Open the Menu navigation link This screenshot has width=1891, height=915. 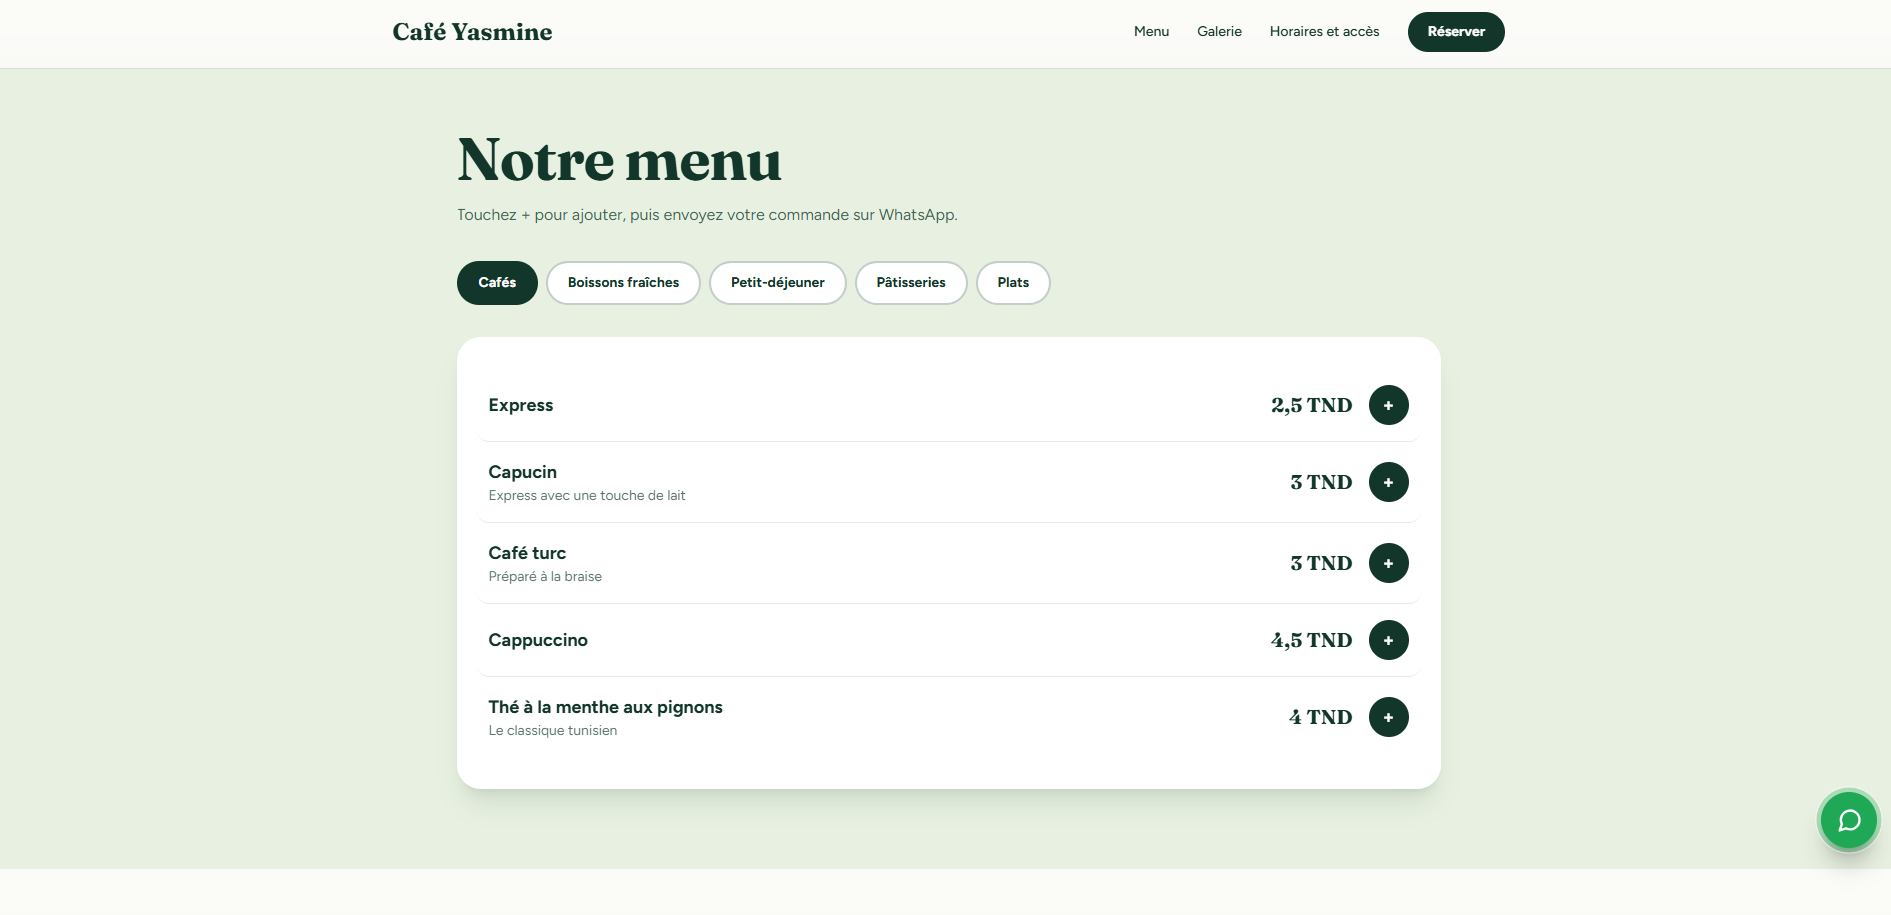pyautogui.click(x=1151, y=32)
